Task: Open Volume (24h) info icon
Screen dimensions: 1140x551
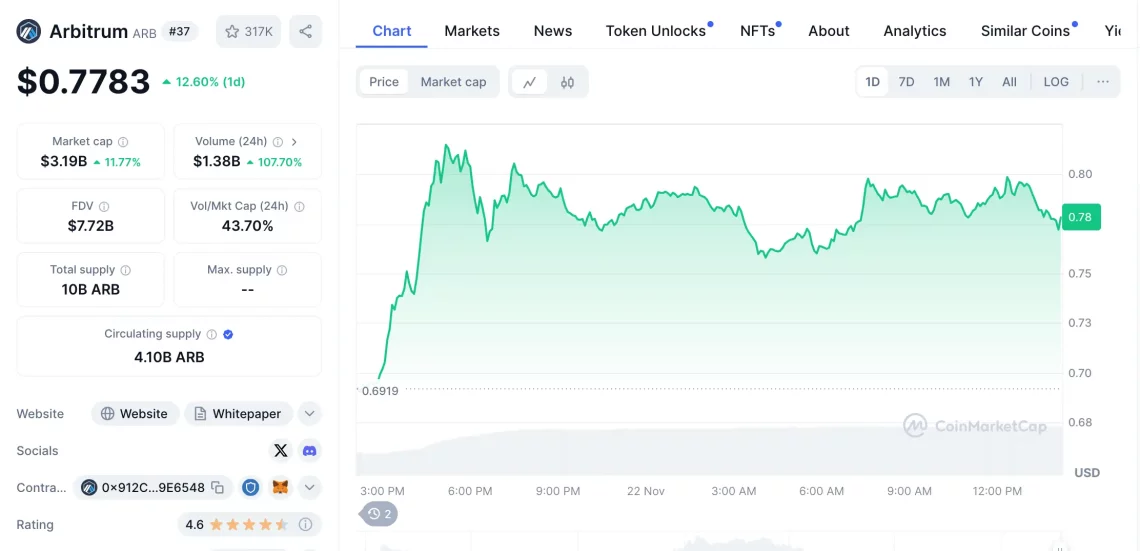Action: click(x=277, y=142)
